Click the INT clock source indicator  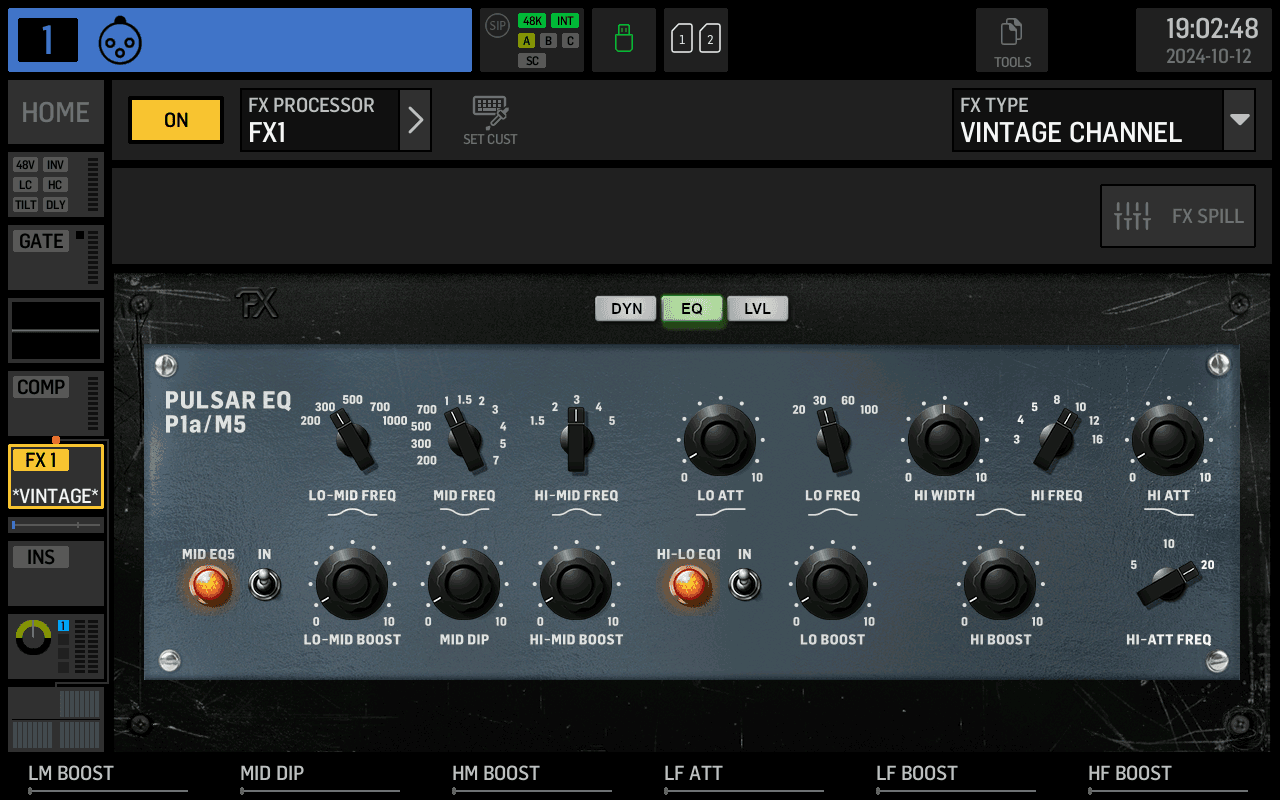click(x=565, y=21)
